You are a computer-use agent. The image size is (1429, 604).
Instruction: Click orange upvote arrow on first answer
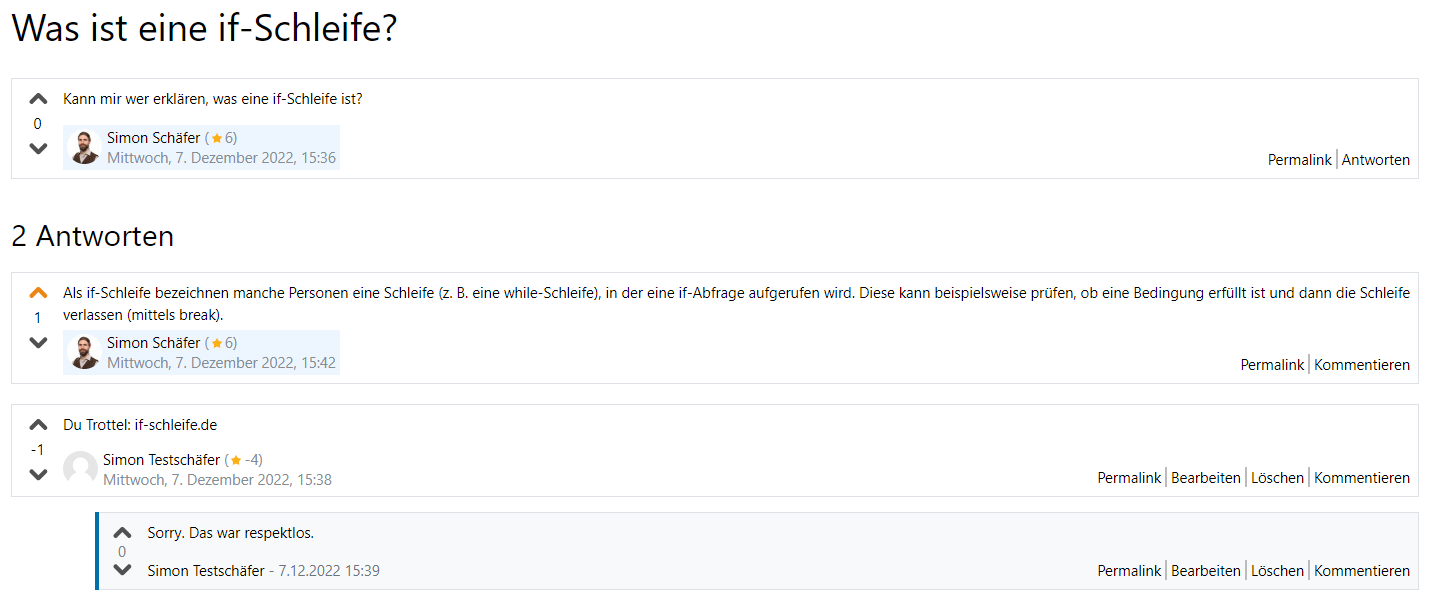(38, 293)
